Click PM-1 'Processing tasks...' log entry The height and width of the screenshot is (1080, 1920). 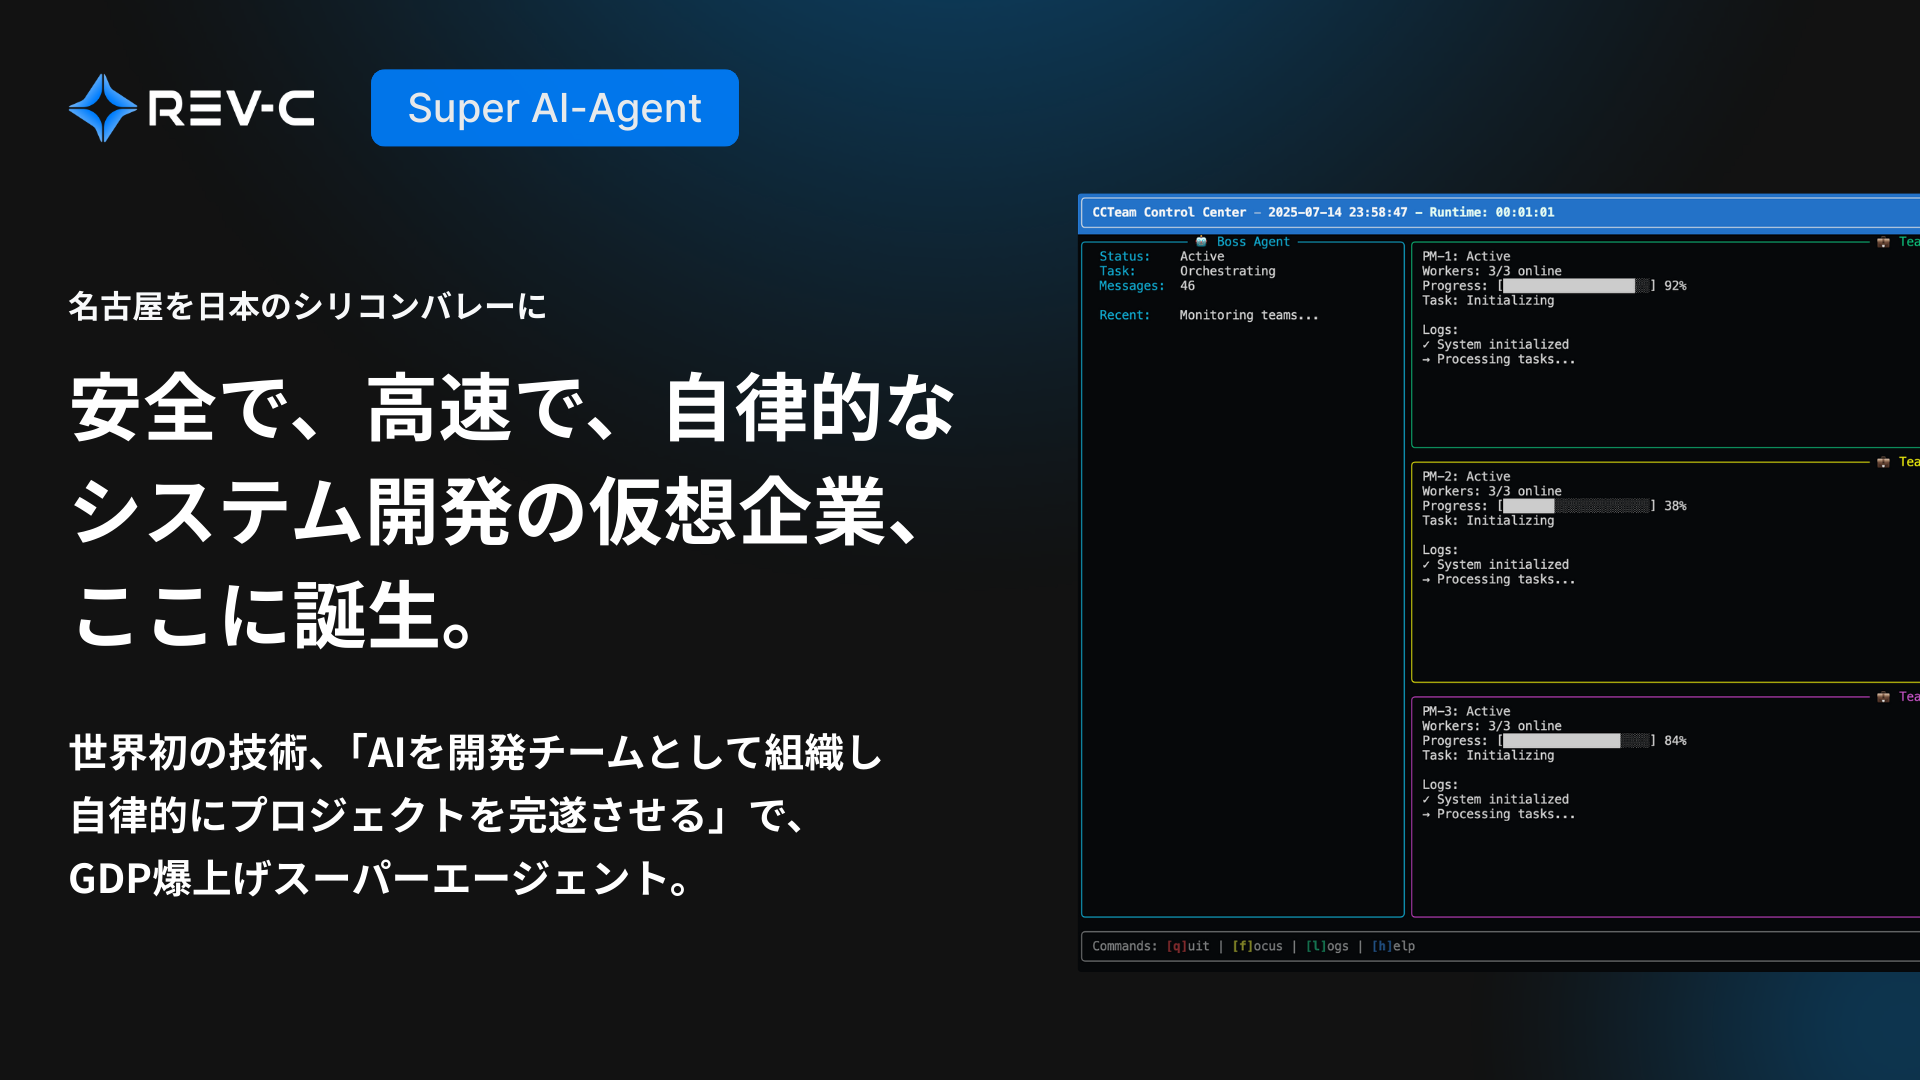click(x=1505, y=359)
